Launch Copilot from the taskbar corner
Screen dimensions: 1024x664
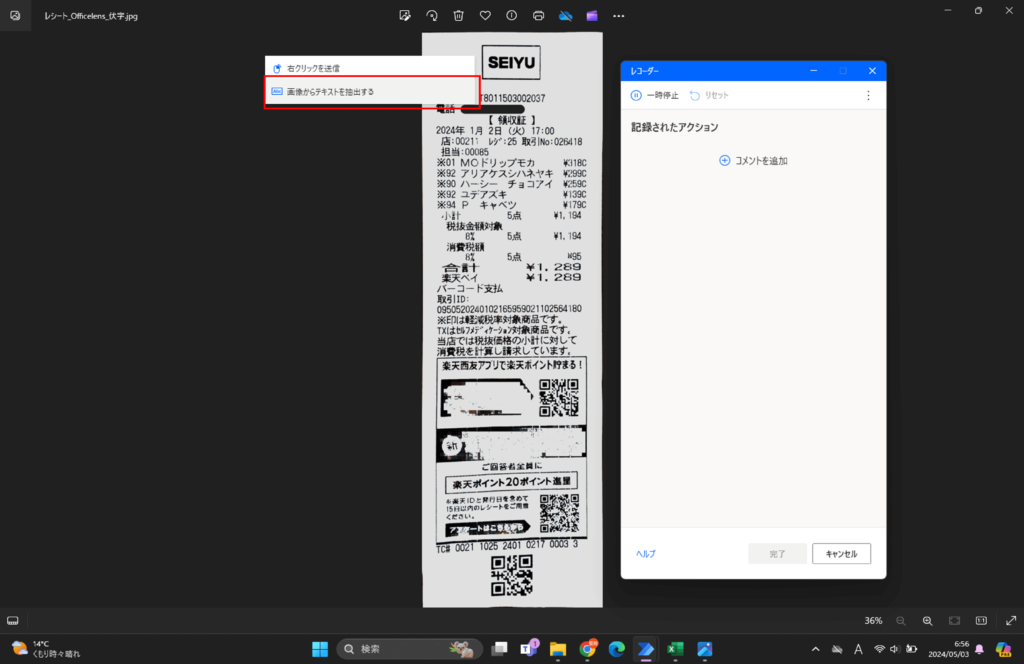[1004, 649]
